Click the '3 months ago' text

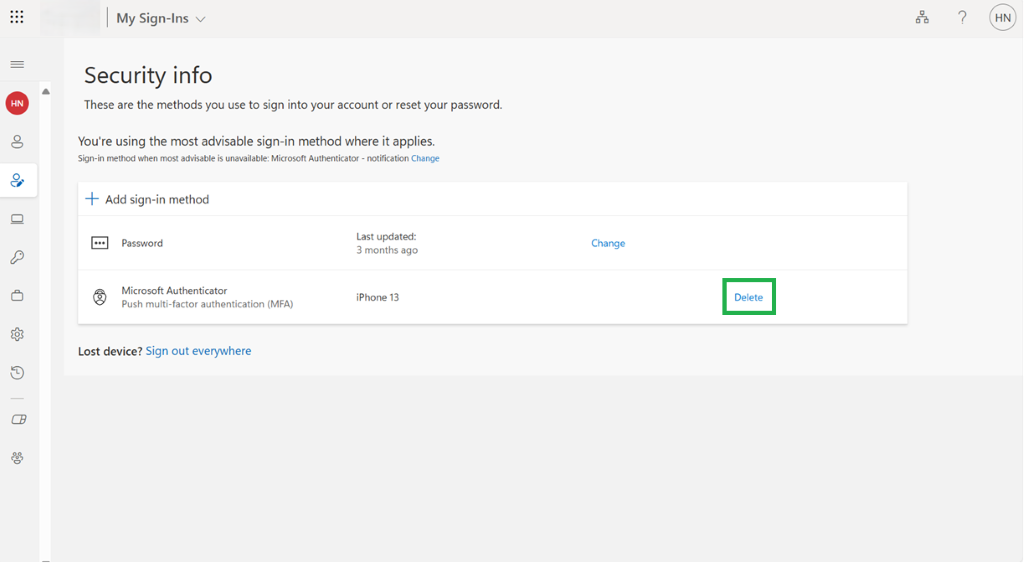(x=387, y=250)
